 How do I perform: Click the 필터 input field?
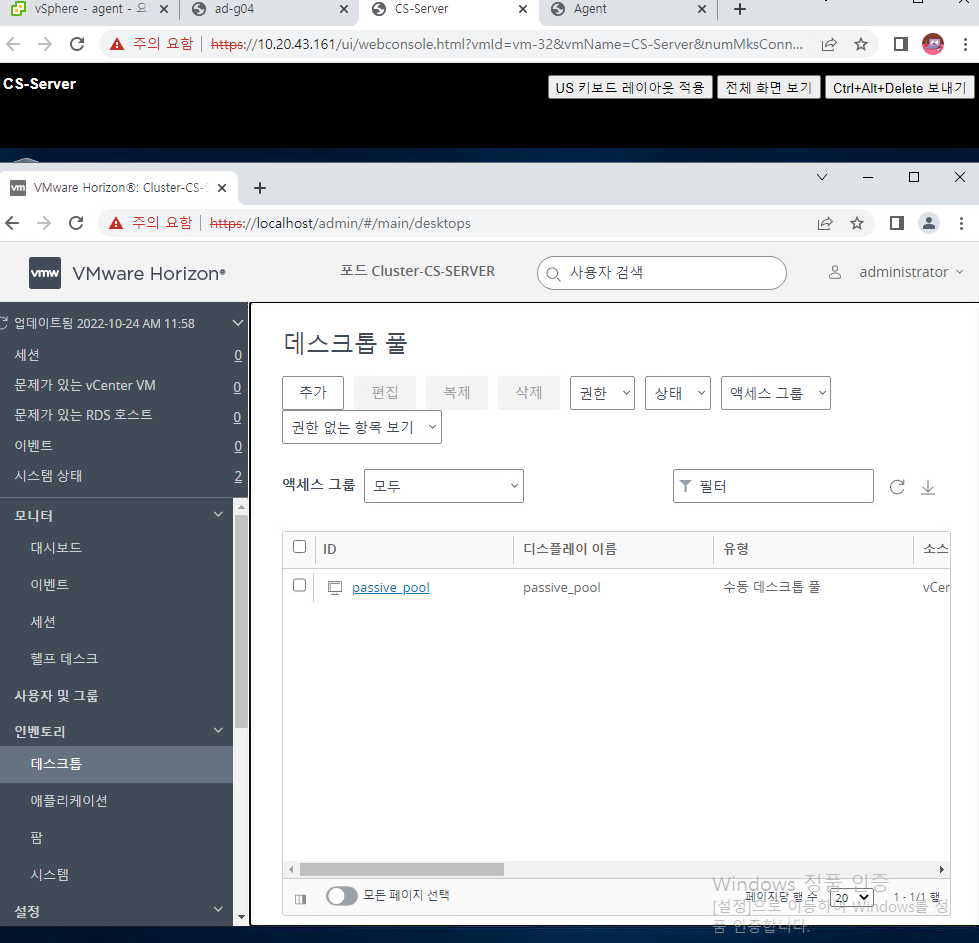(x=773, y=486)
